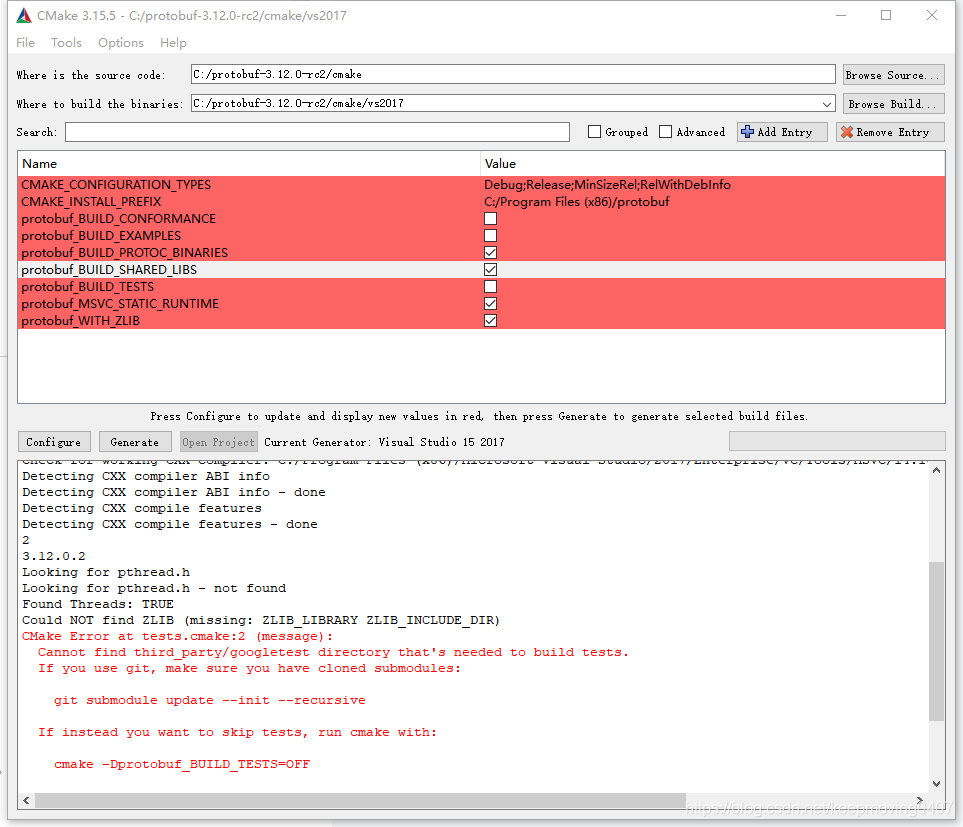Close the CMake window
The width and height of the screenshot is (963, 827).
pos(932,15)
